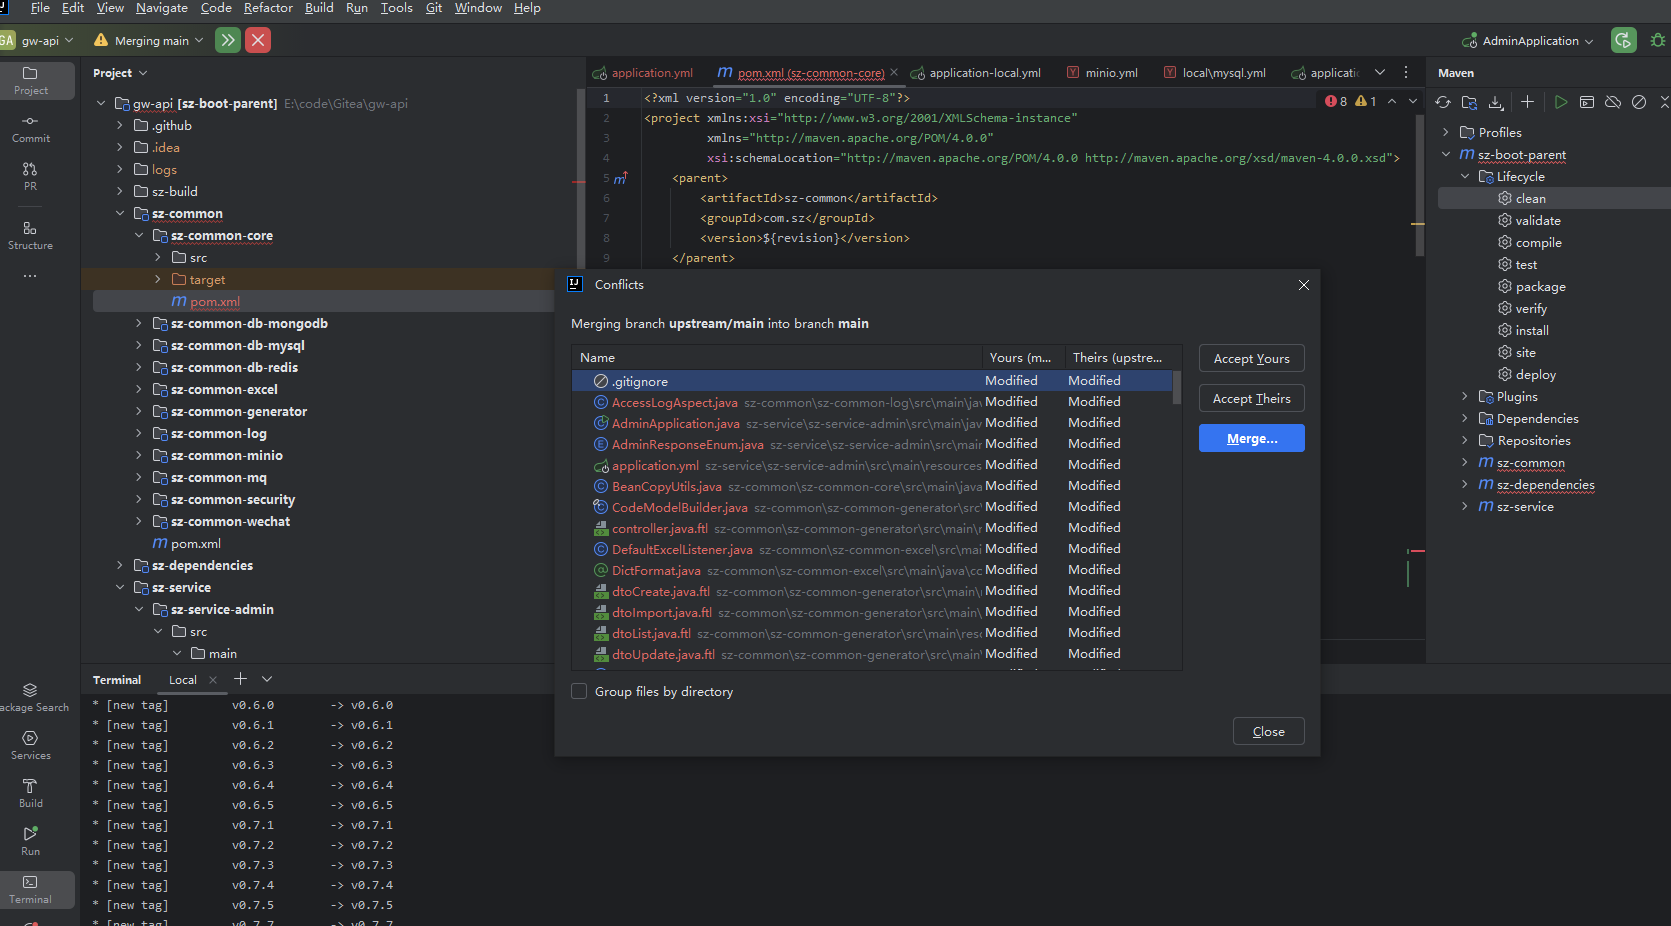Click the Merge... button

point(1251,438)
